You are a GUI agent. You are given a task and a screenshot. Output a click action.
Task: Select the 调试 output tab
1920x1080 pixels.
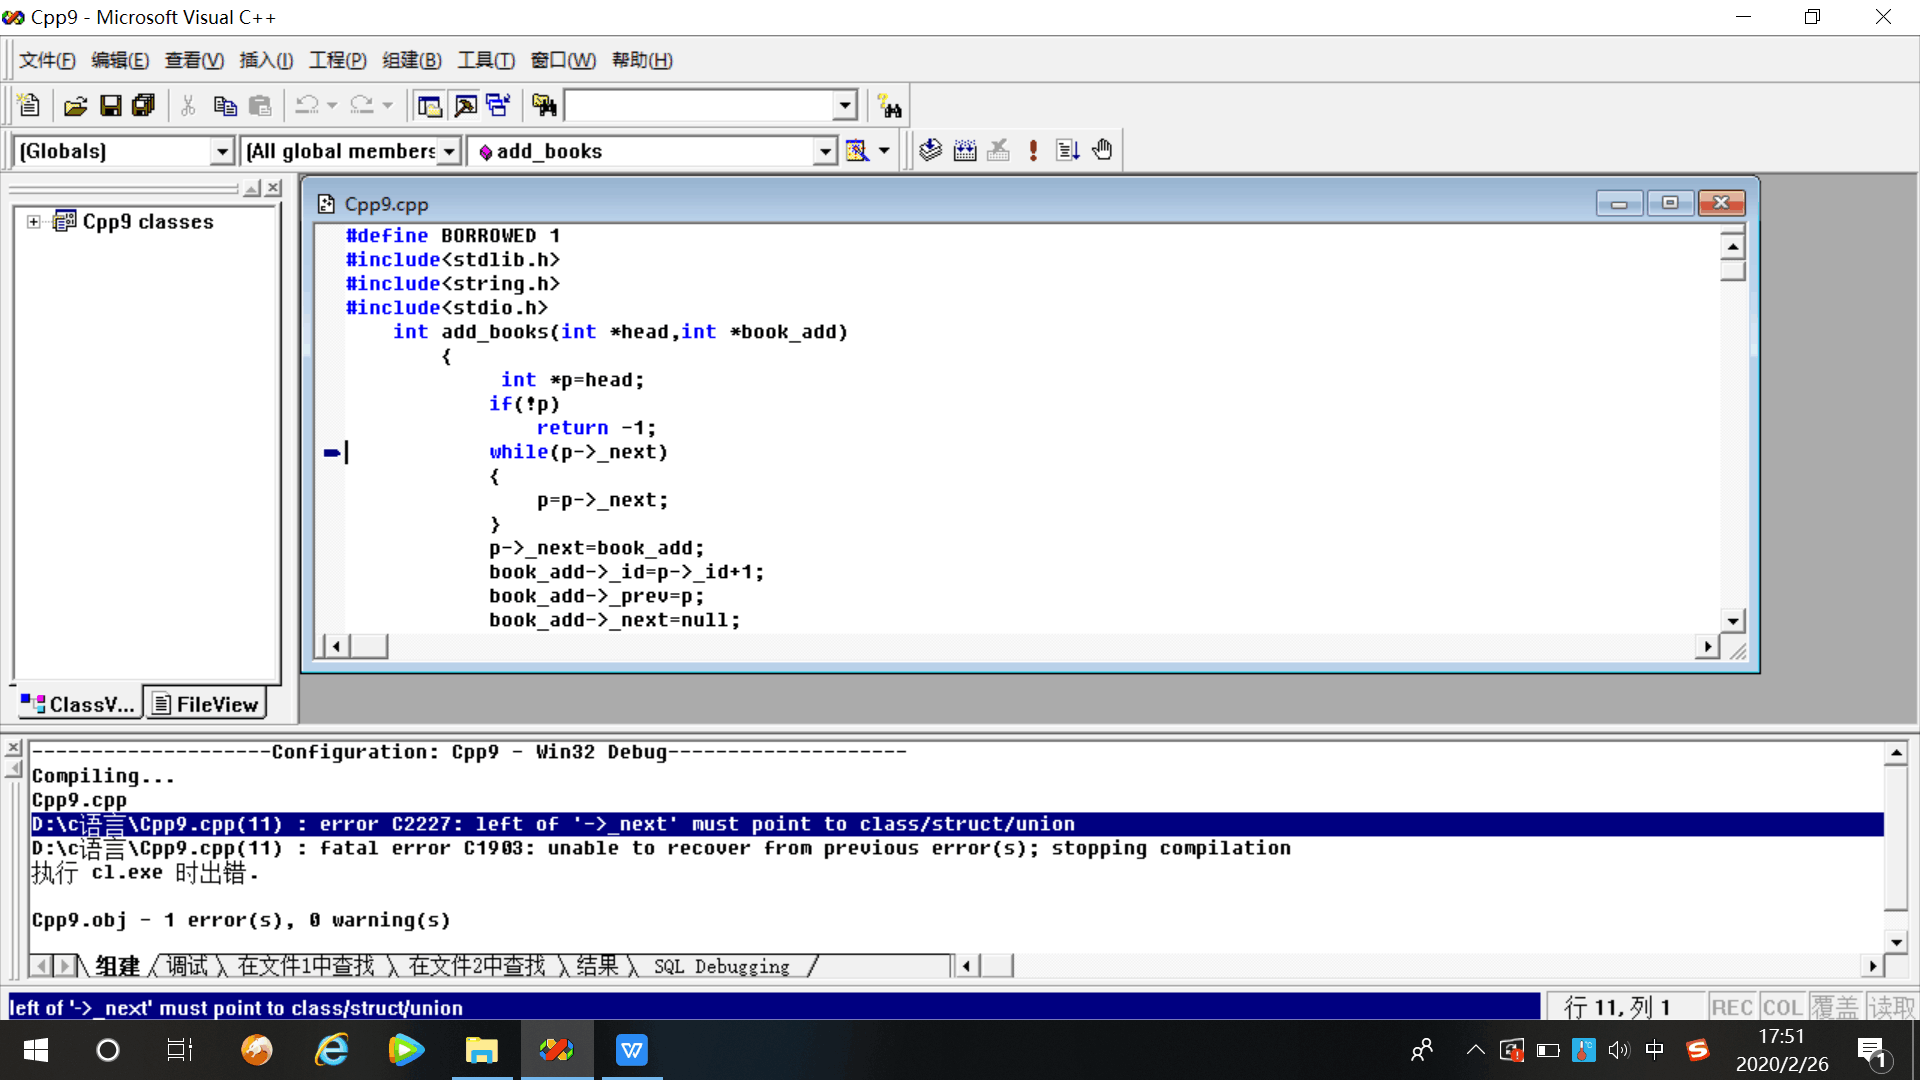(x=186, y=966)
